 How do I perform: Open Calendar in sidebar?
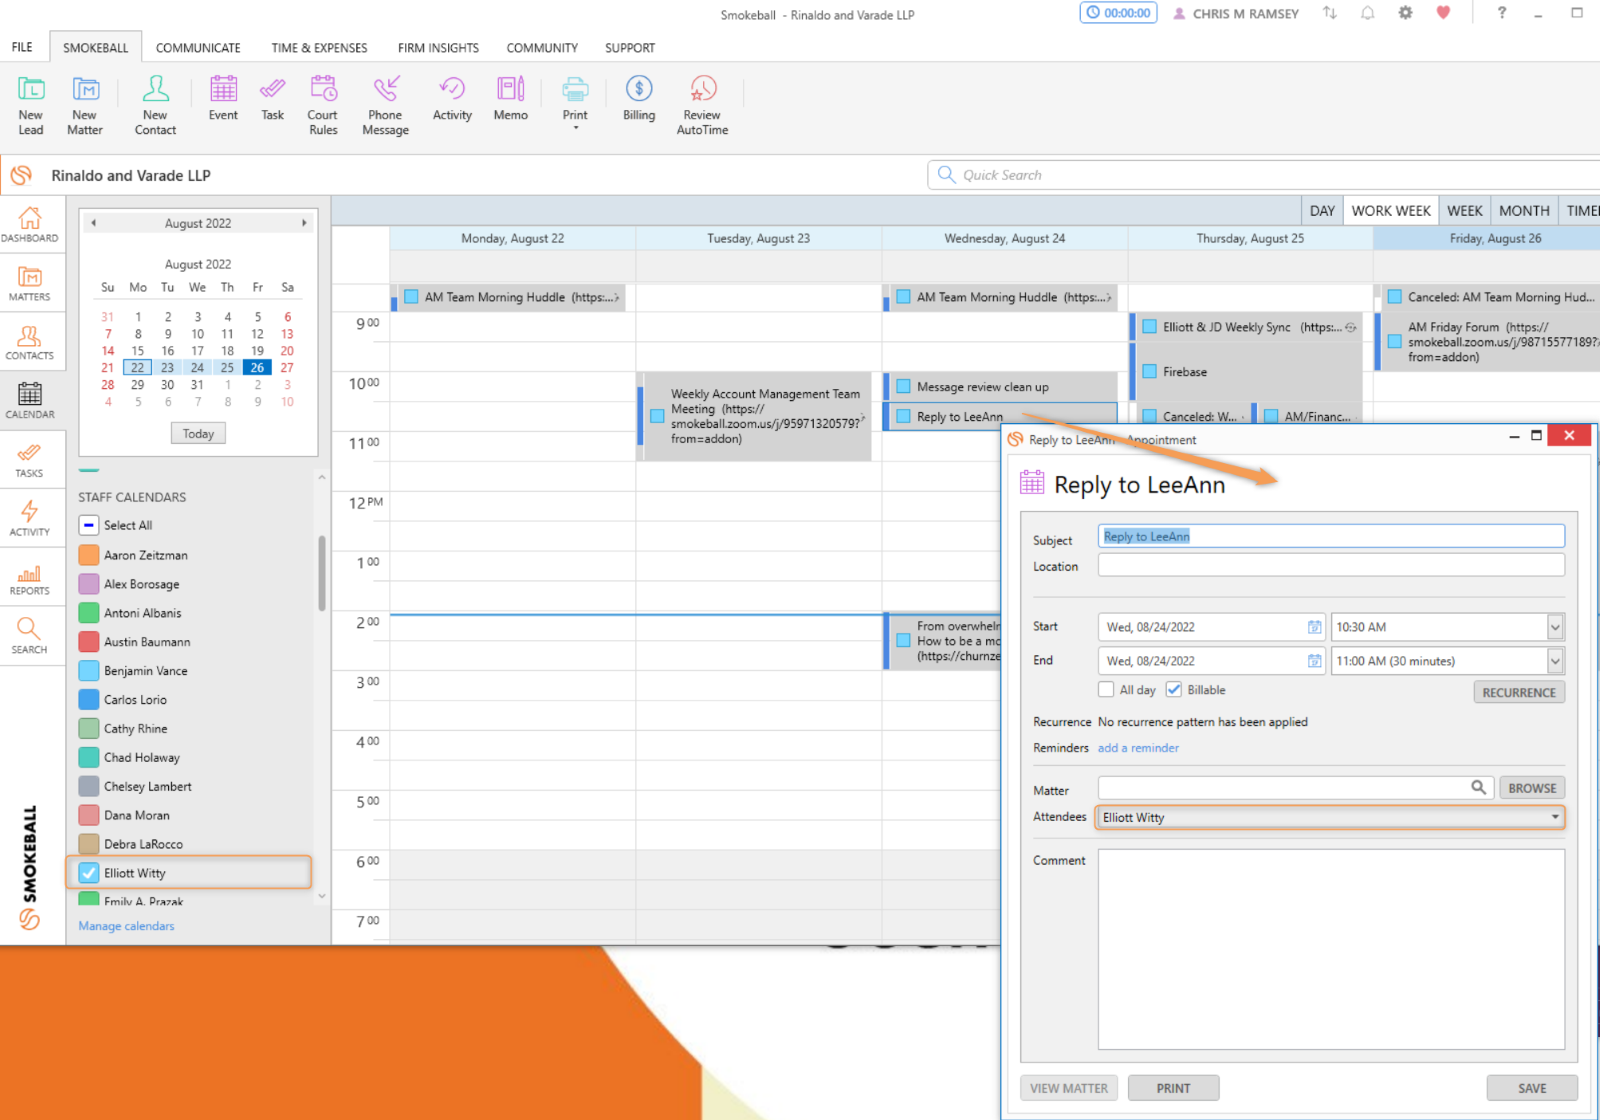coord(30,401)
